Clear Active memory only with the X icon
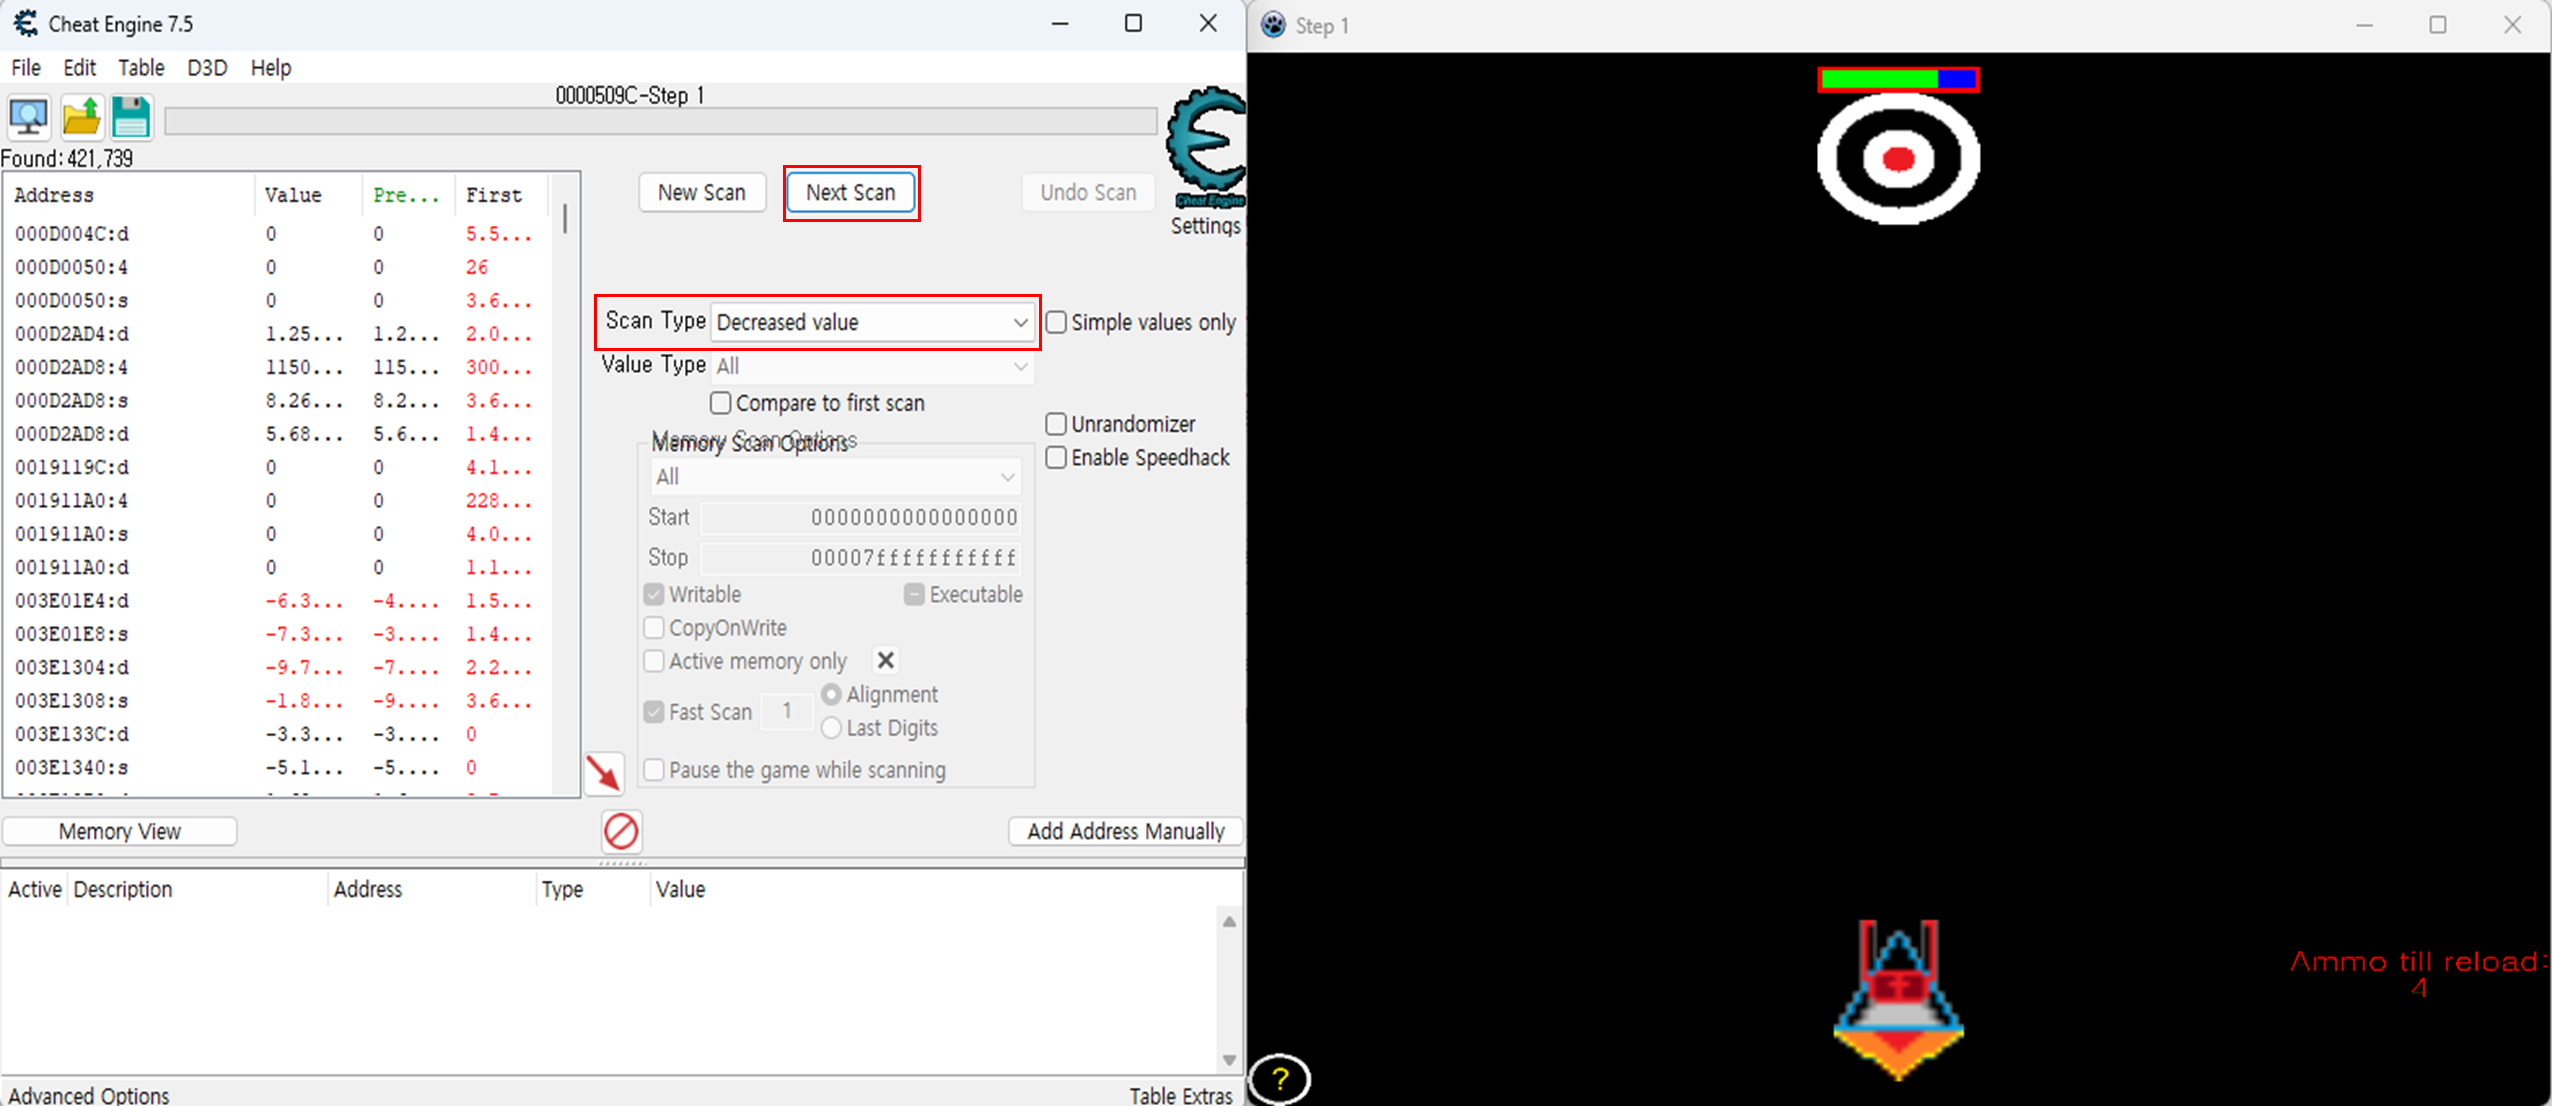 click(x=886, y=660)
